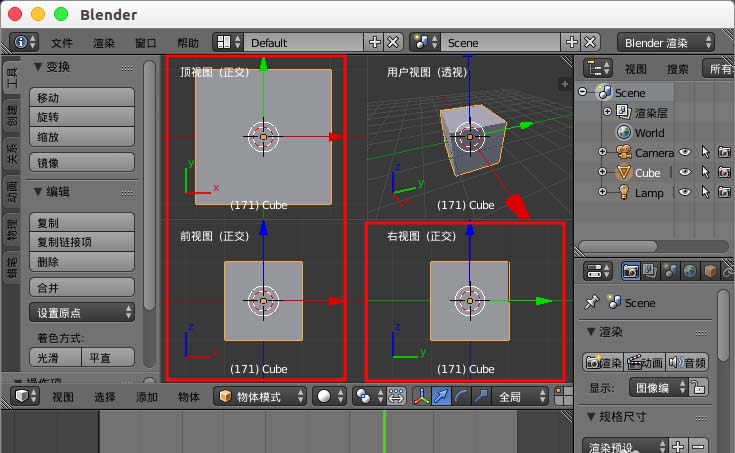The width and height of the screenshot is (735, 453).
Task: Enable the rotate manipulator arc
Action: click(x=461, y=396)
